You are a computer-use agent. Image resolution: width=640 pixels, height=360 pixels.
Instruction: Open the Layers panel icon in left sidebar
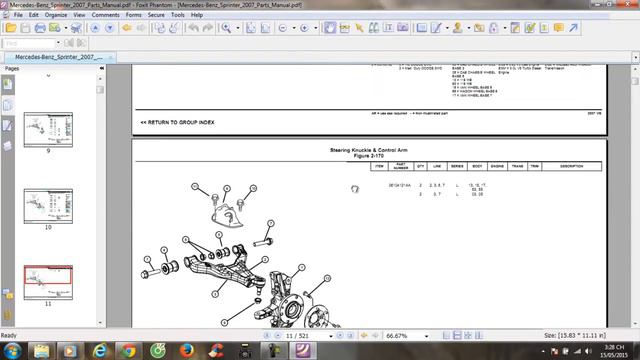click(x=8, y=145)
